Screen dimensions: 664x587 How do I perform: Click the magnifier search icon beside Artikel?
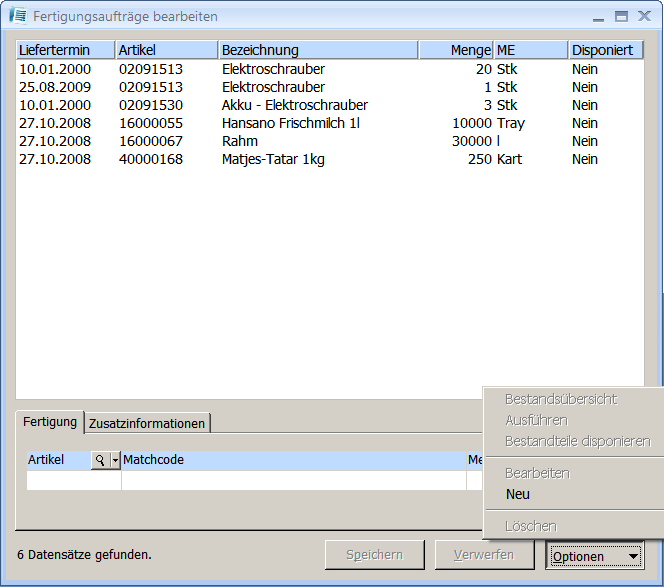click(100, 460)
